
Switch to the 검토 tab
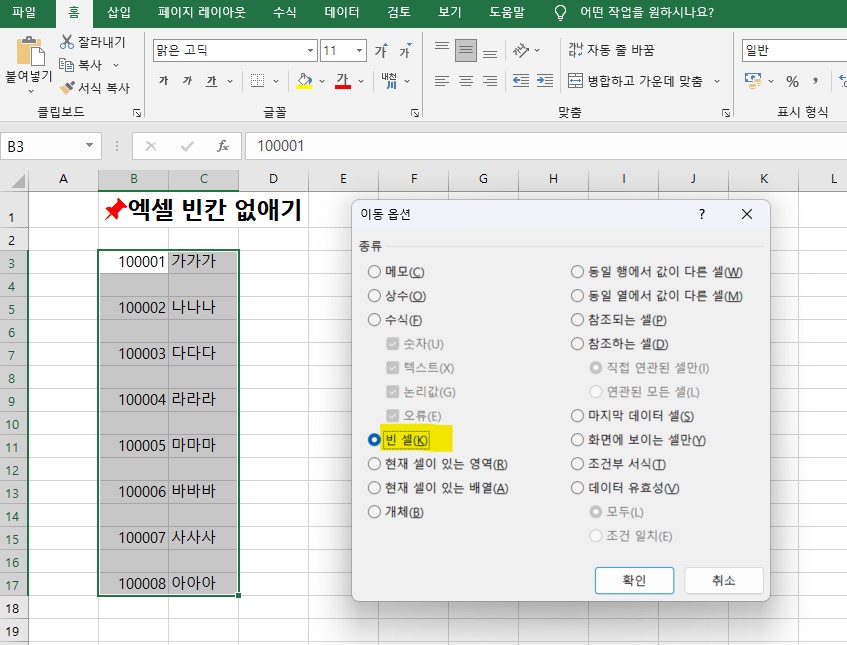pos(399,12)
